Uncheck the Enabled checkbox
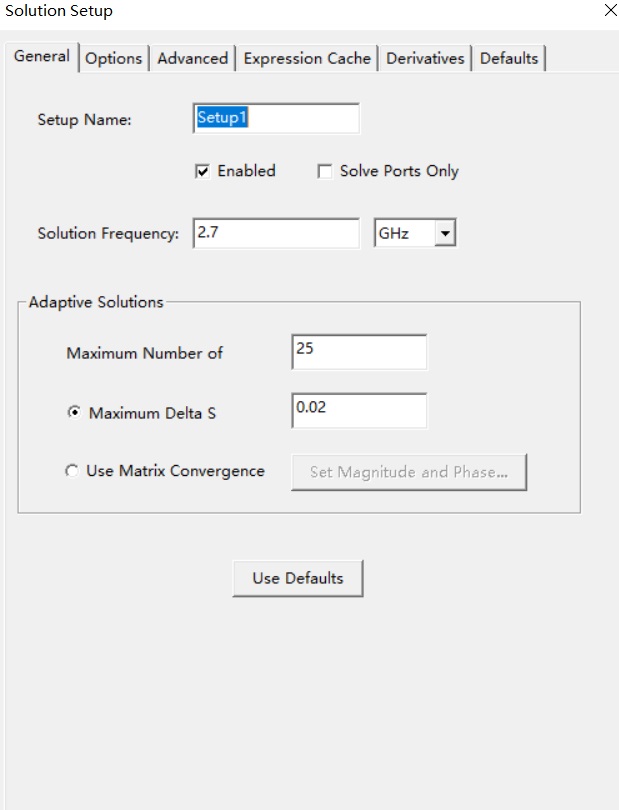The image size is (619, 810). [x=202, y=171]
